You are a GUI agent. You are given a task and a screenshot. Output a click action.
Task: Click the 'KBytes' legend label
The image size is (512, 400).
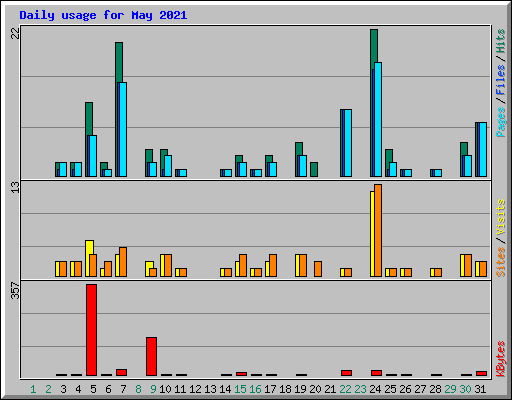[500, 359]
